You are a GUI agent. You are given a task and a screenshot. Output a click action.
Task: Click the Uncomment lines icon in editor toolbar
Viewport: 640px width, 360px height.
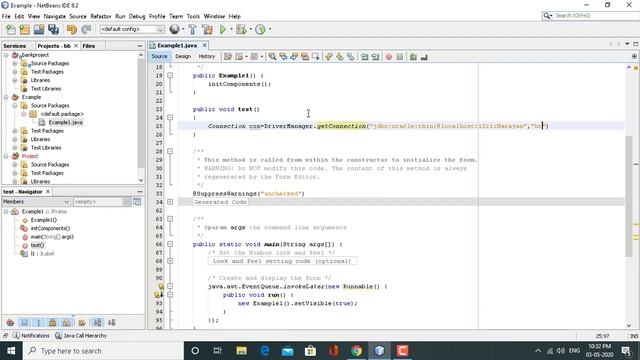424,57
